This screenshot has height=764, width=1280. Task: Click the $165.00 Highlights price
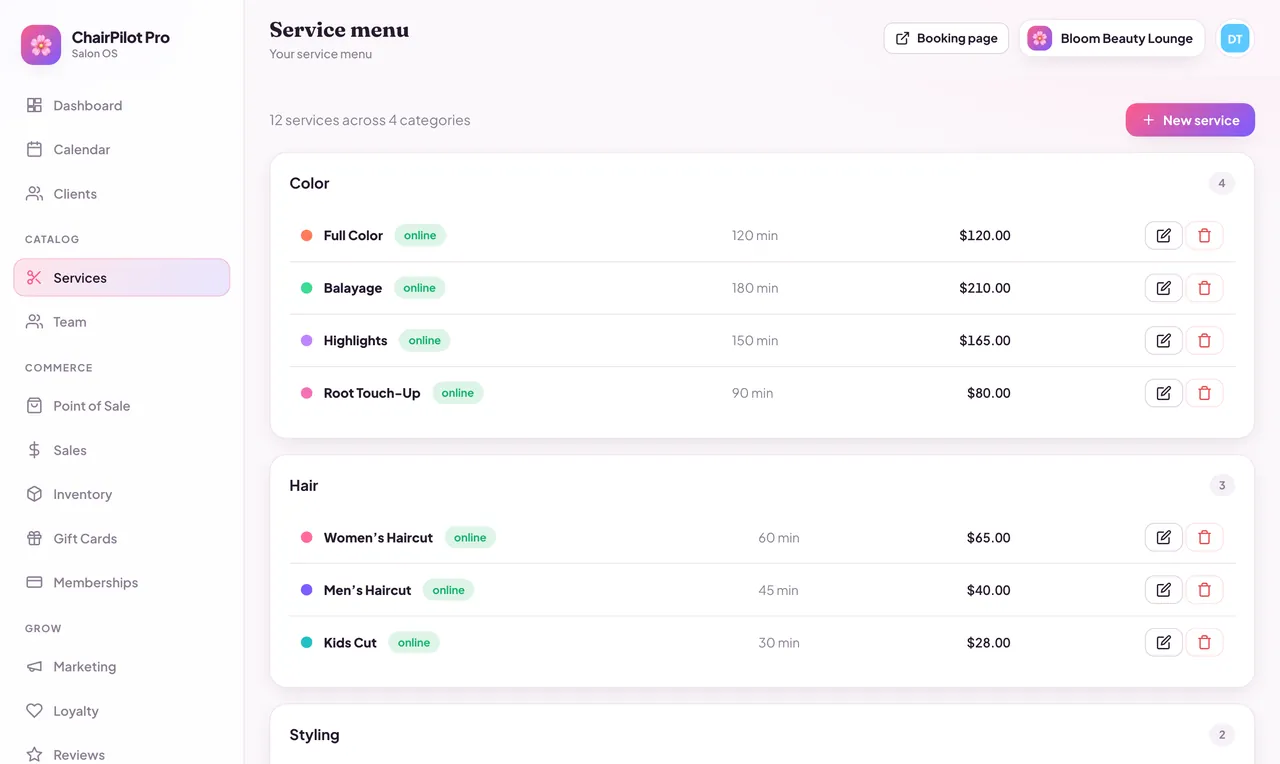(x=985, y=341)
